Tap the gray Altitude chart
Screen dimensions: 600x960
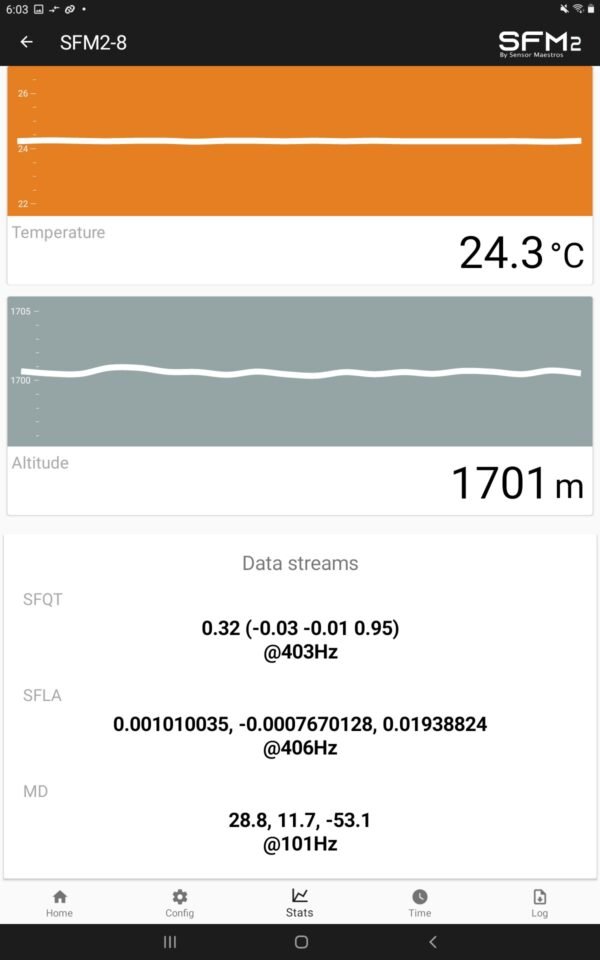(298, 375)
